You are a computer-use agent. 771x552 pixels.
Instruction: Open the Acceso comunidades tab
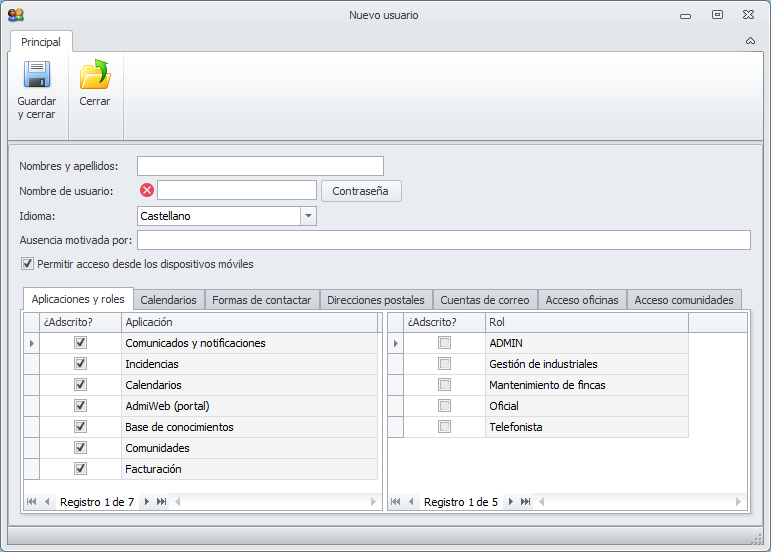click(x=684, y=300)
